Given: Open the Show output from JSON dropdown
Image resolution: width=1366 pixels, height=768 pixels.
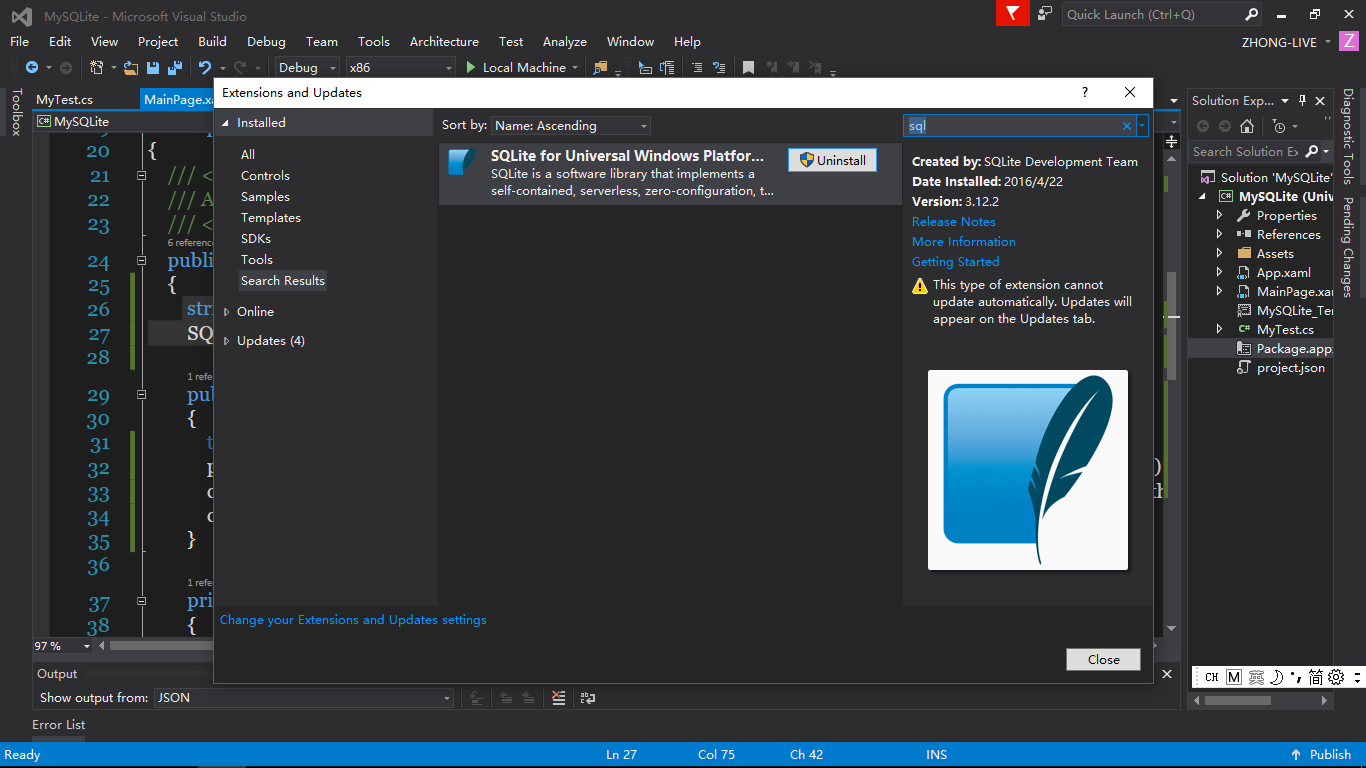Looking at the screenshot, I should coord(304,698).
